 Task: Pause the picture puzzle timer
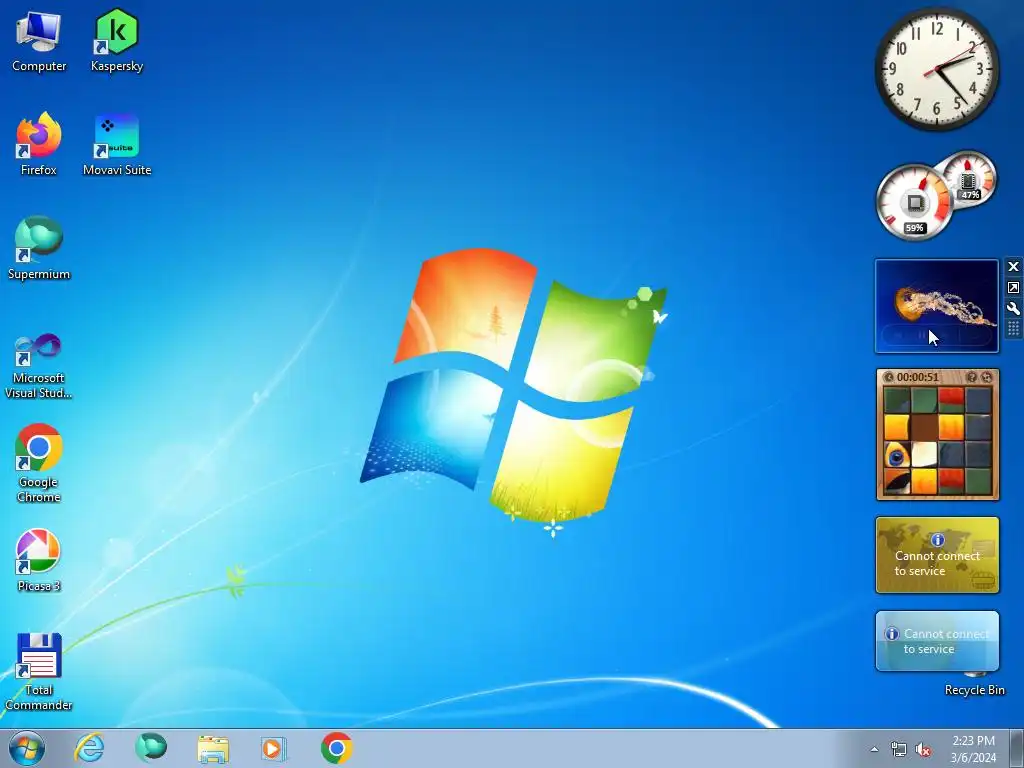coord(888,377)
